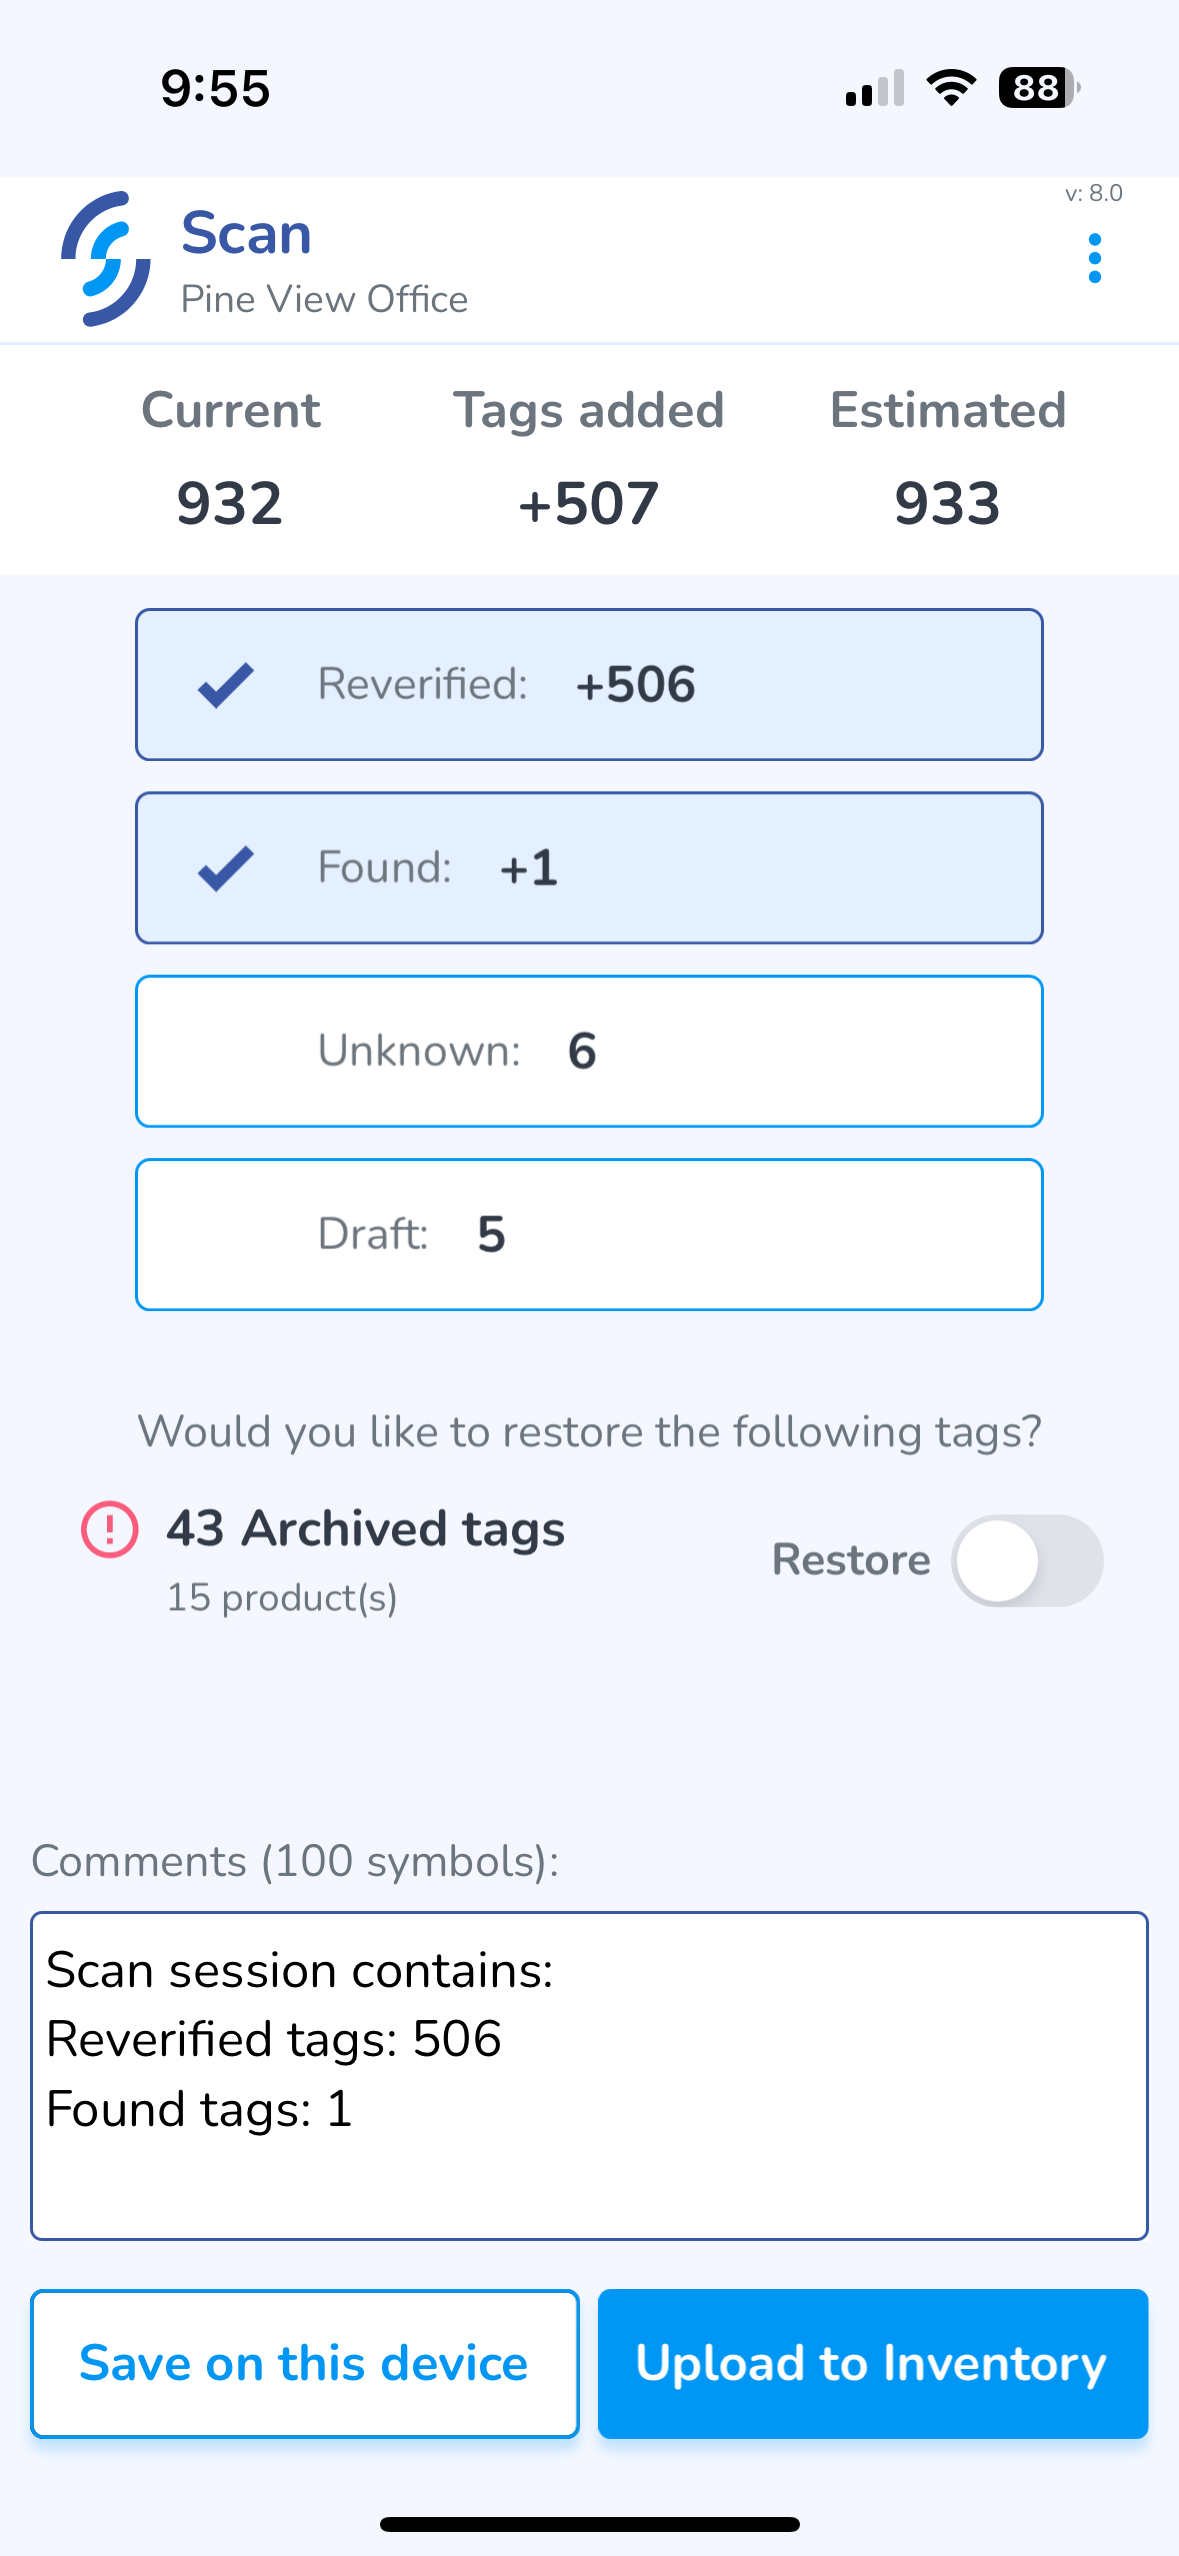The image size is (1179, 2556).
Task: Select the Unknown 6 tags option
Action: (x=589, y=1051)
